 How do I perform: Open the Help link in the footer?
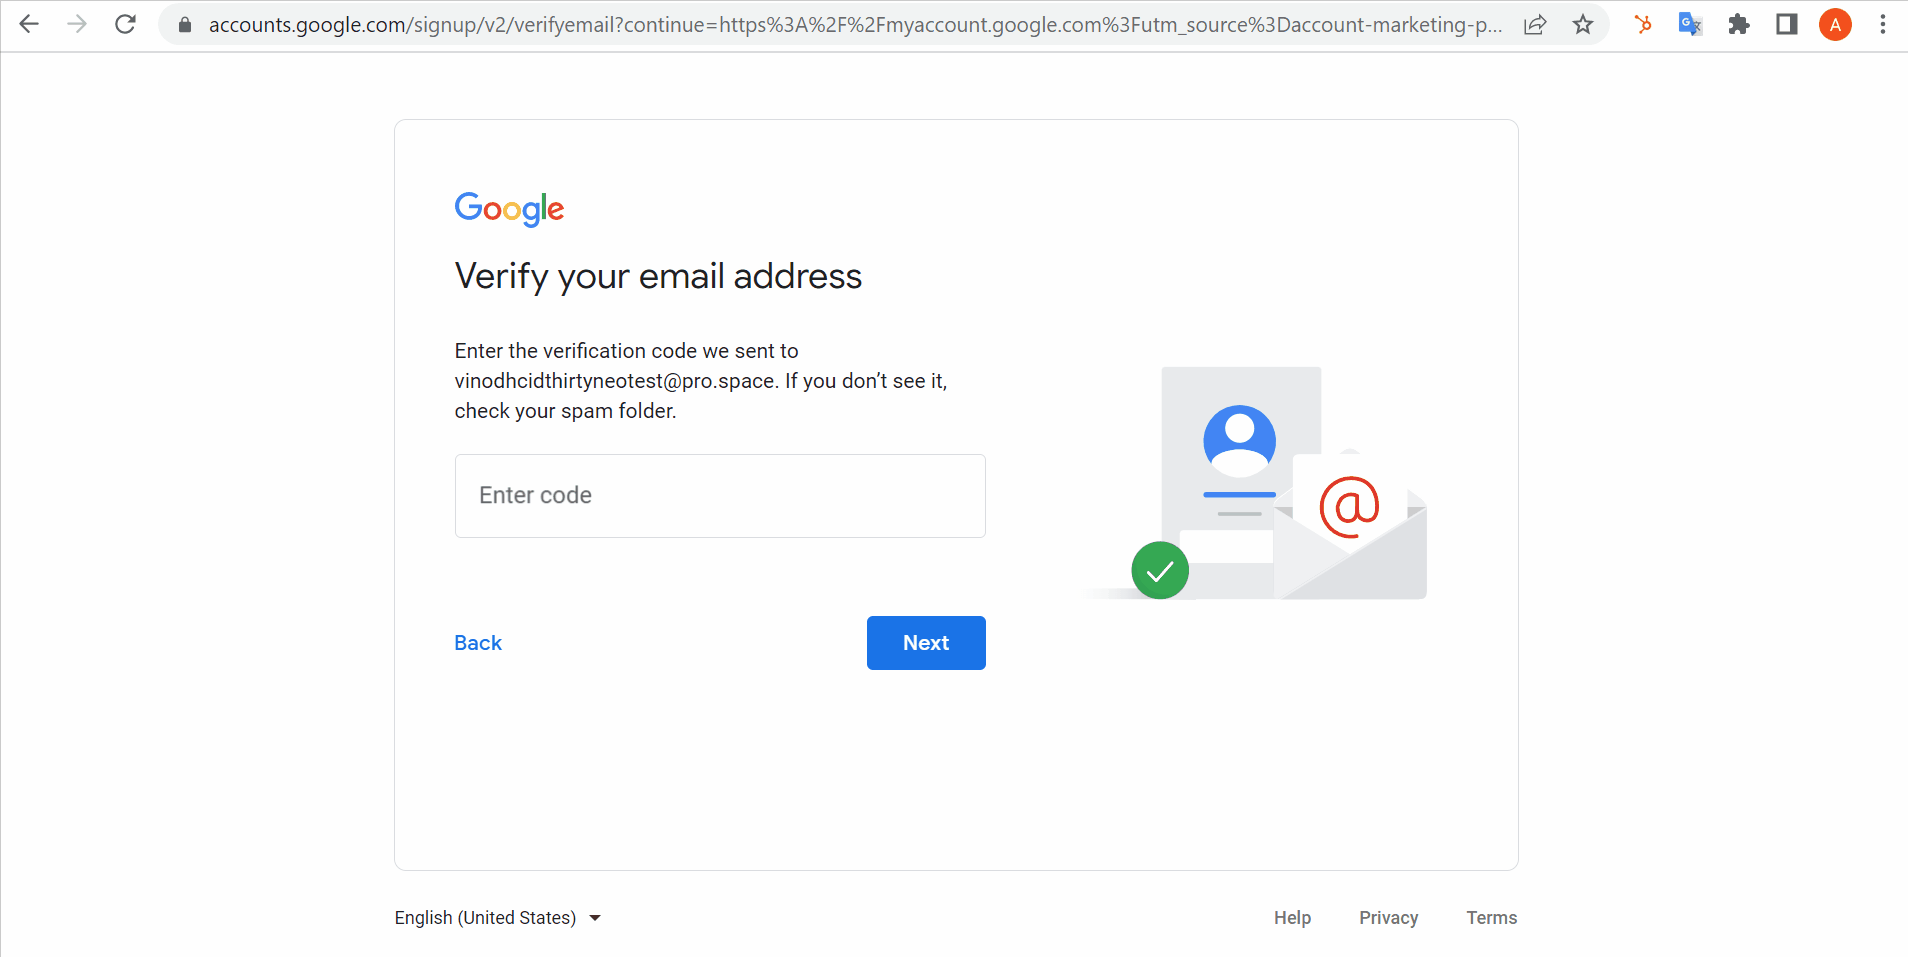pyautogui.click(x=1292, y=918)
